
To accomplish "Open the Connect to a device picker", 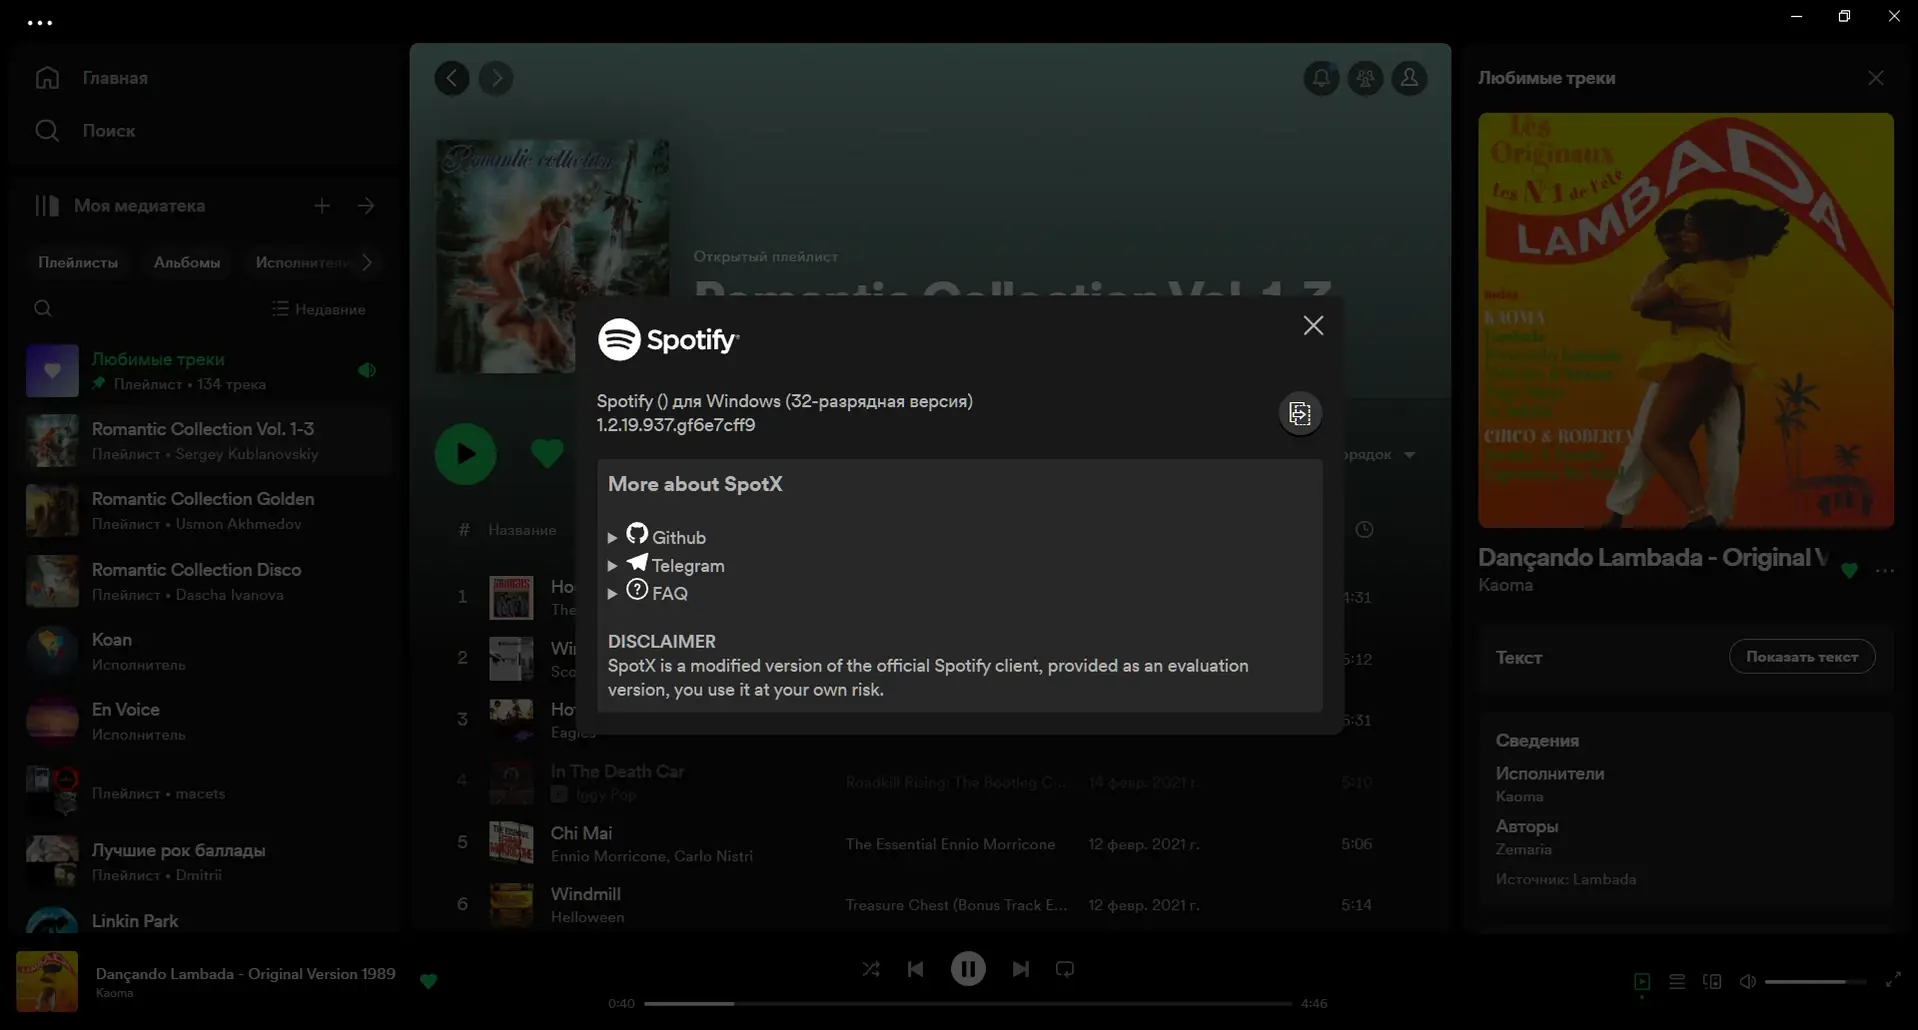I will [x=1712, y=981].
